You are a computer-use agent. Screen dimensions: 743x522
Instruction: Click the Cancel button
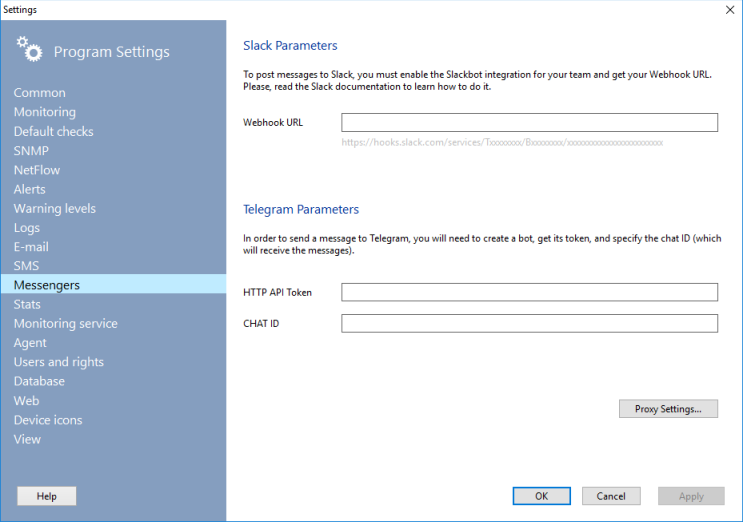[611, 496]
